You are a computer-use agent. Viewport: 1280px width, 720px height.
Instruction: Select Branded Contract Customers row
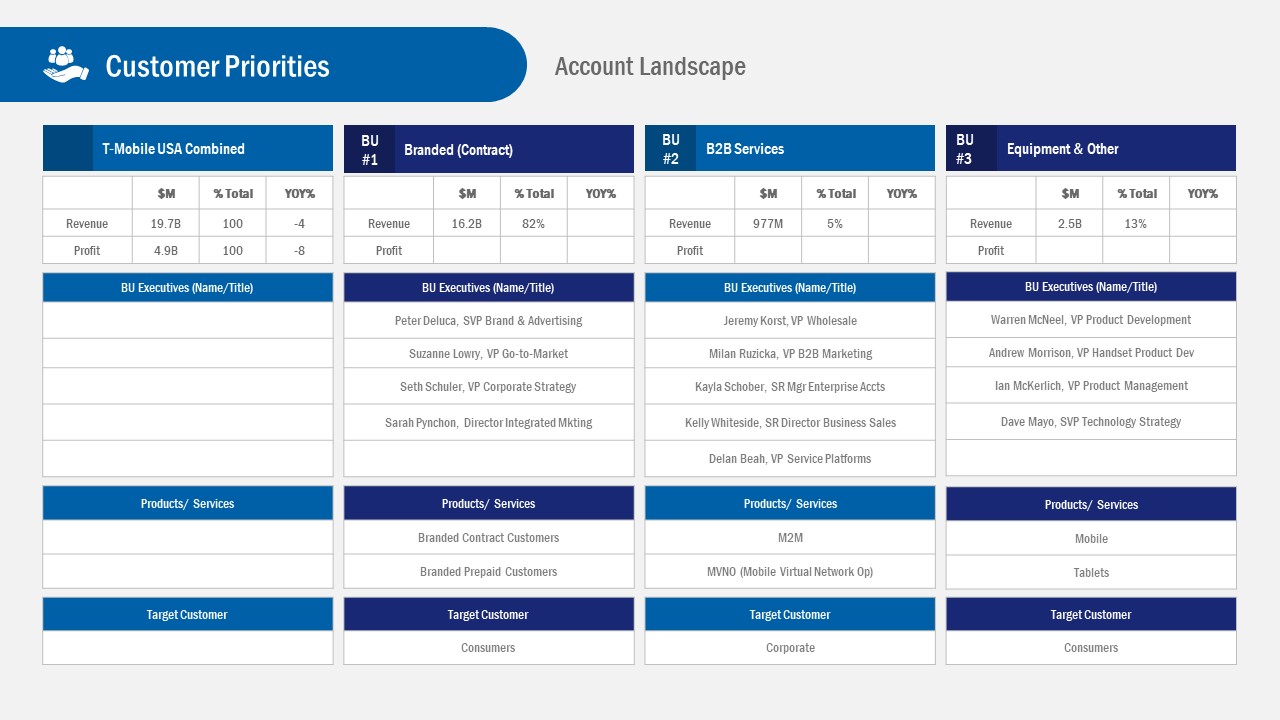(x=489, y=538)
